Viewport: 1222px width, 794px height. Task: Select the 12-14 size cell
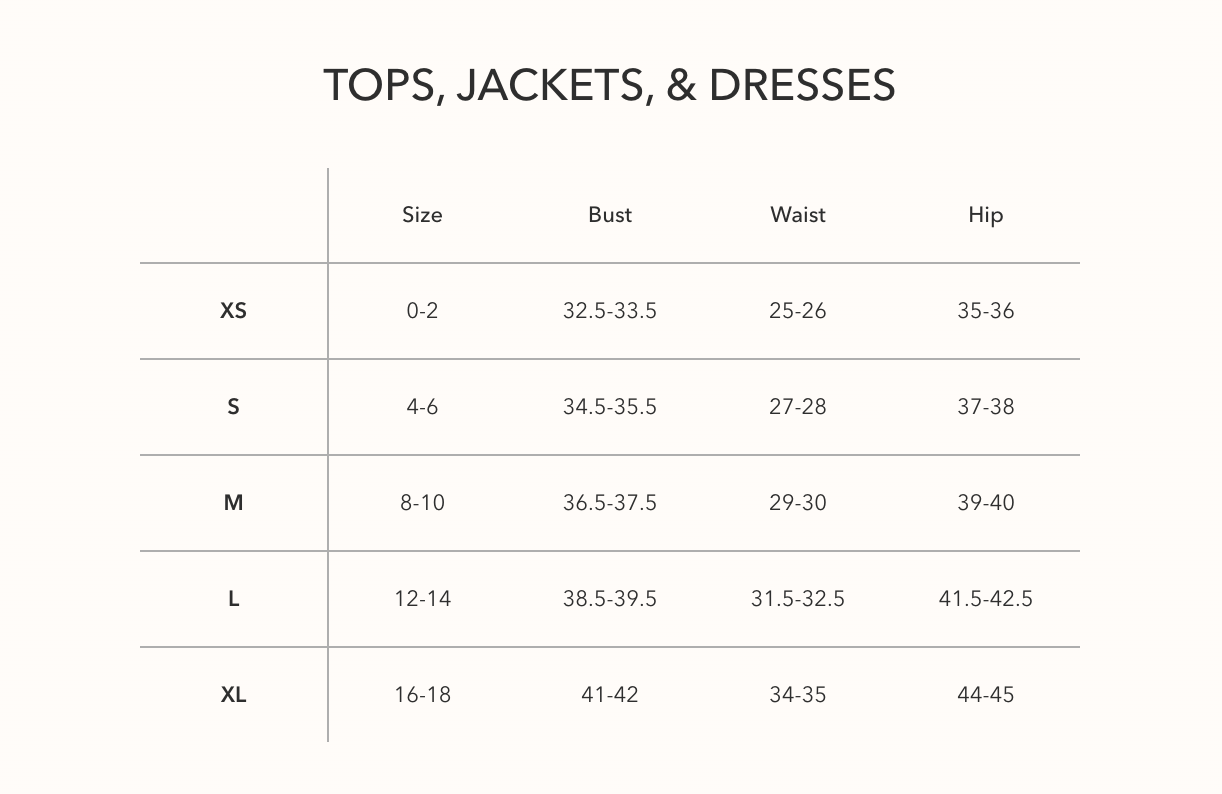(422, 599)
